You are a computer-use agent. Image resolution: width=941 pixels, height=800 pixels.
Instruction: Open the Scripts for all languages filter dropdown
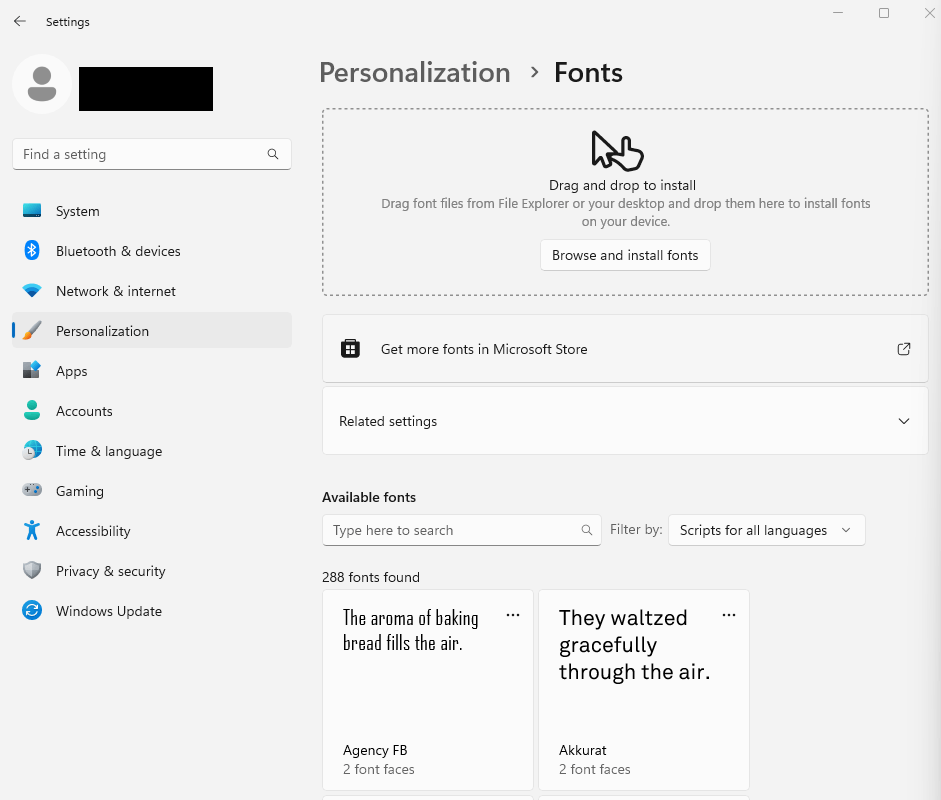(766, 530)
